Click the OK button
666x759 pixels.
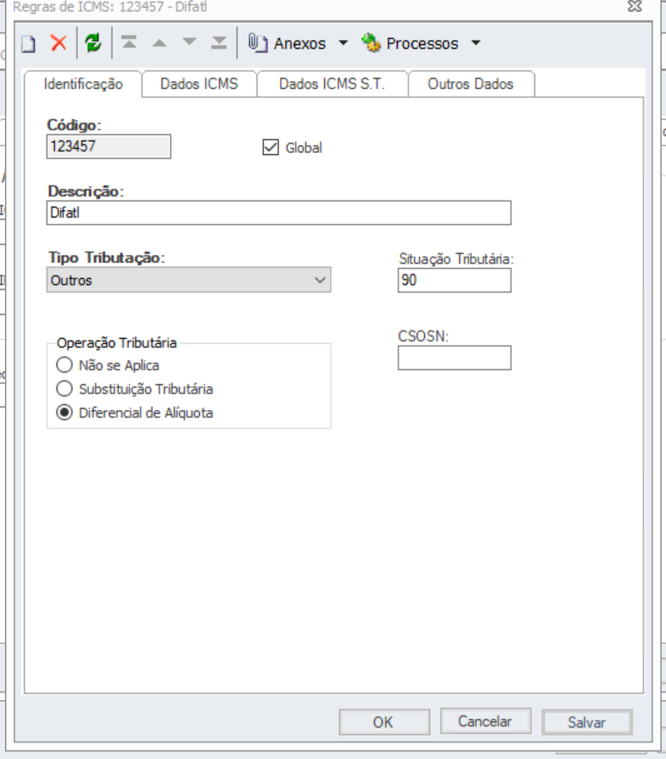tap(384, 722)
